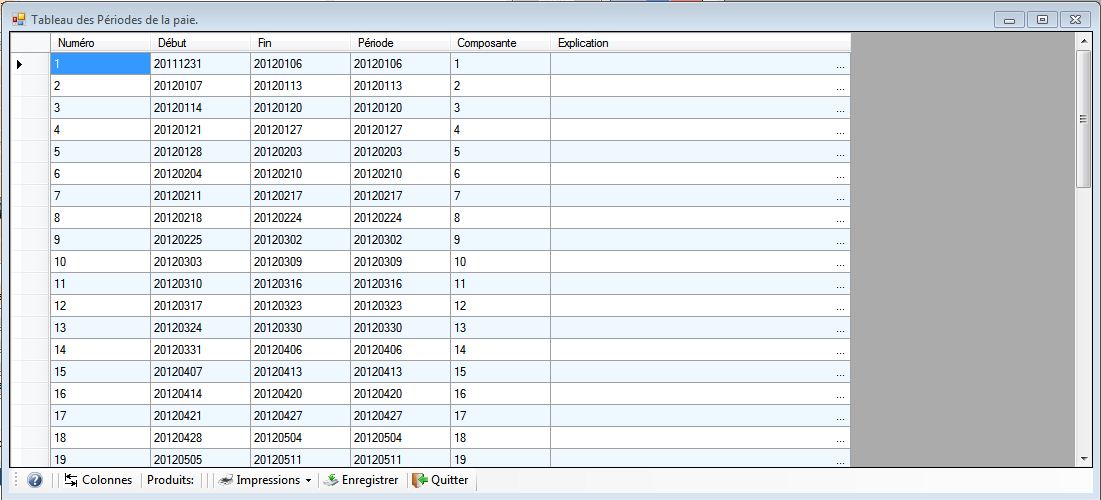Open ellipsis button in row 10 Explication

point(840,262)
